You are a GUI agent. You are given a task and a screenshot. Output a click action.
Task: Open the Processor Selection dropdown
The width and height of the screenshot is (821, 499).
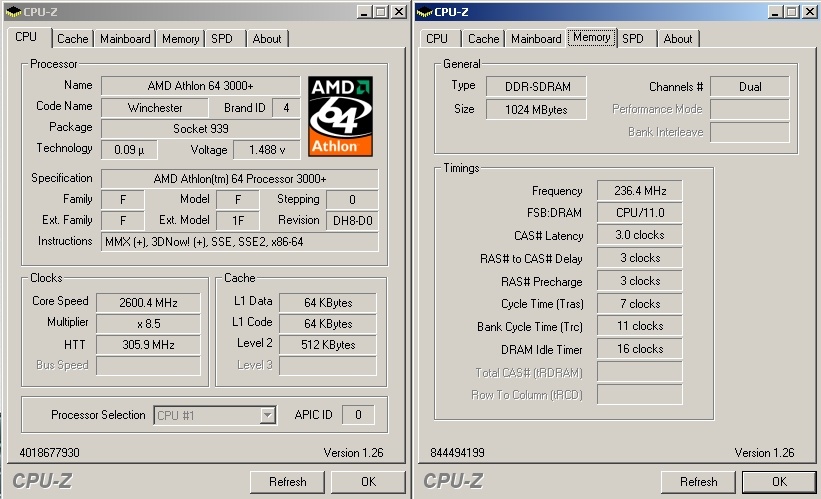point(268,415)
